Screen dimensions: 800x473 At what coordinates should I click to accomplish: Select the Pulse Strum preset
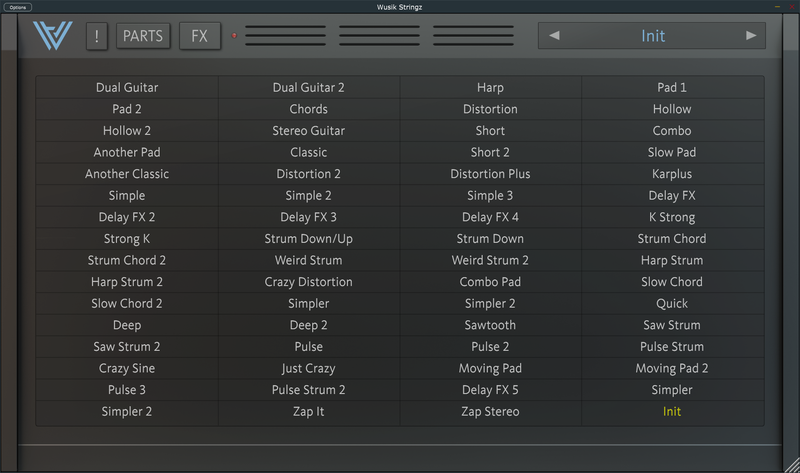[672, 346]
